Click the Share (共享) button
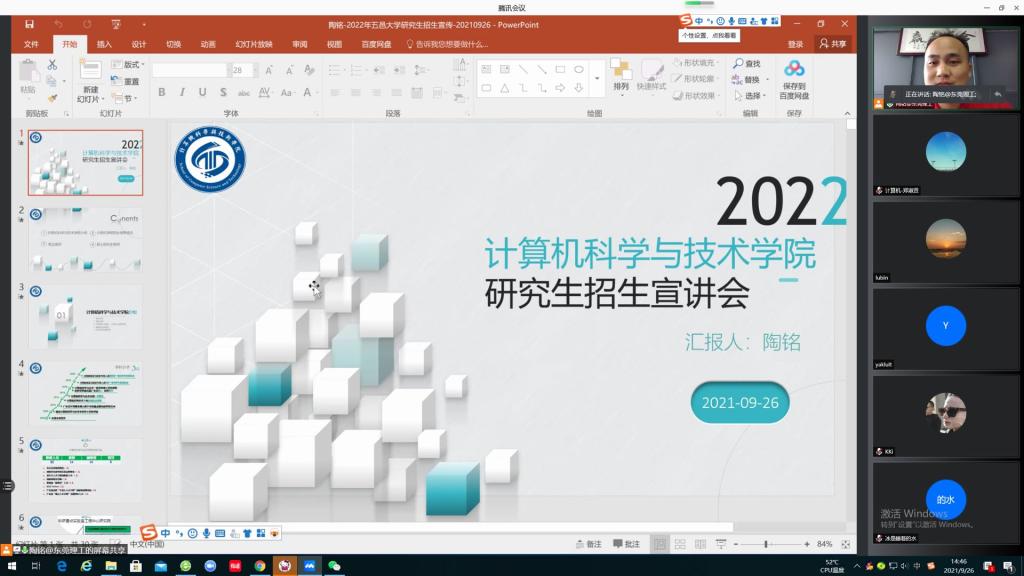The width and height of the screenshot is (1024, 576). [832, 44]
